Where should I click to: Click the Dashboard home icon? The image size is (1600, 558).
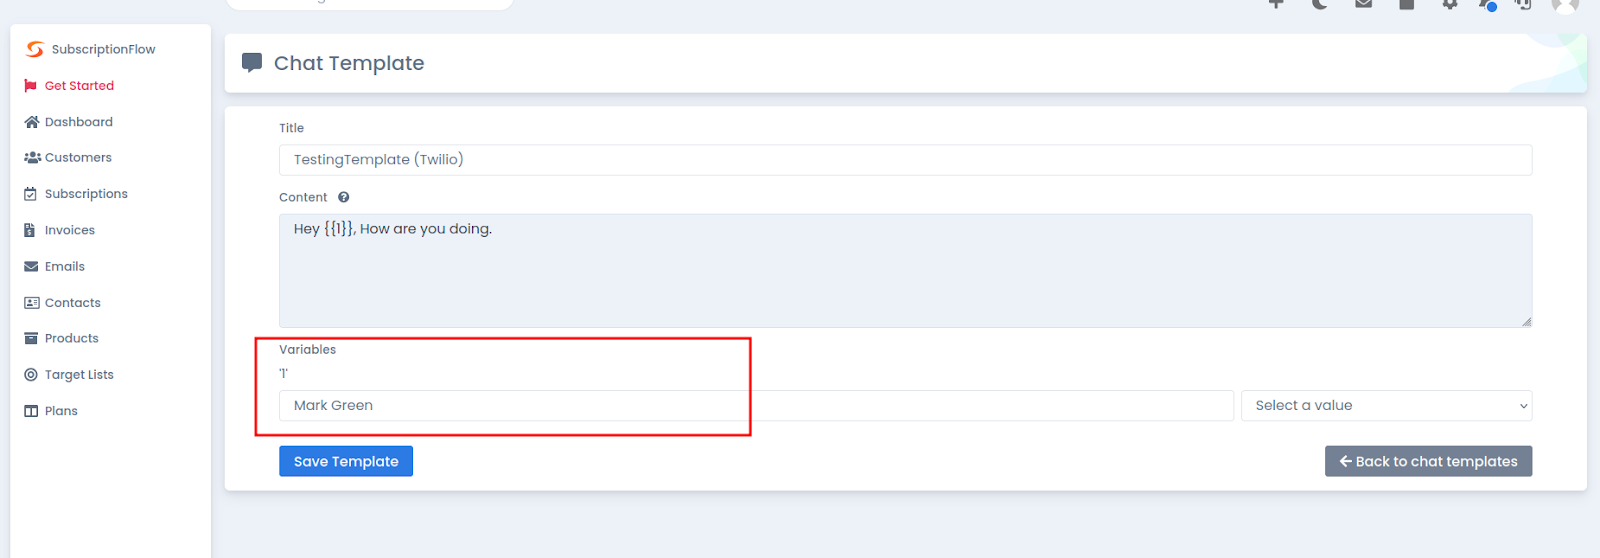tap(31, 122)
